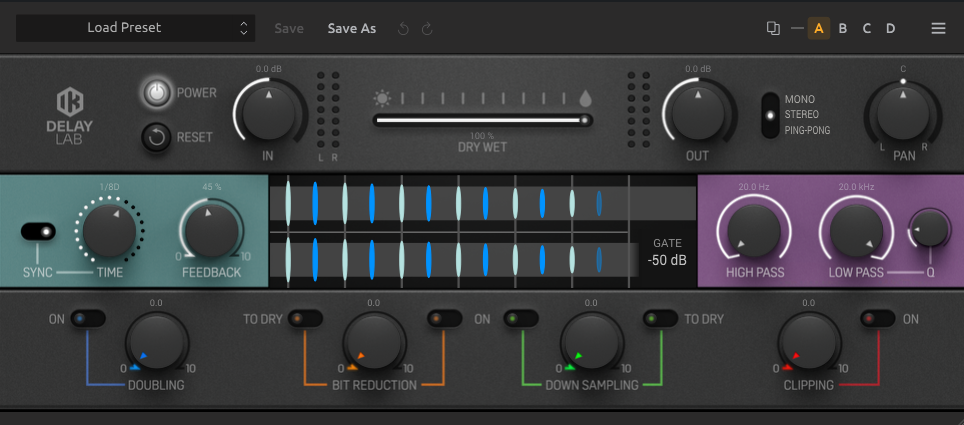Click the TIME knob

coord(109,231)
